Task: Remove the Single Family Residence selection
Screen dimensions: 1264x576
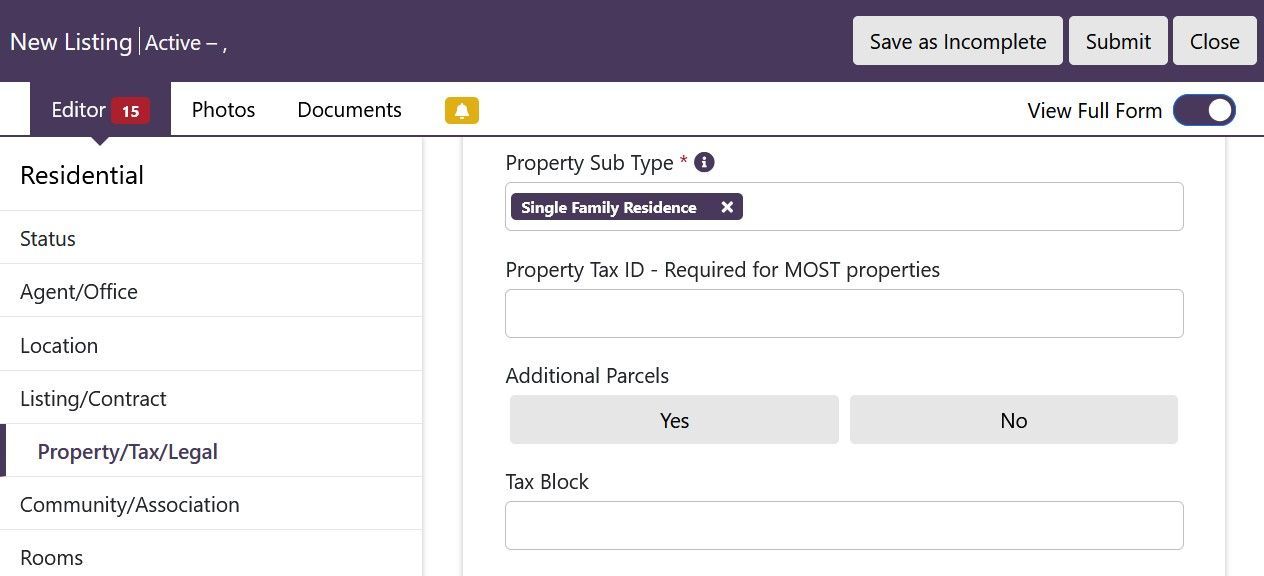Action: [727, 207]
